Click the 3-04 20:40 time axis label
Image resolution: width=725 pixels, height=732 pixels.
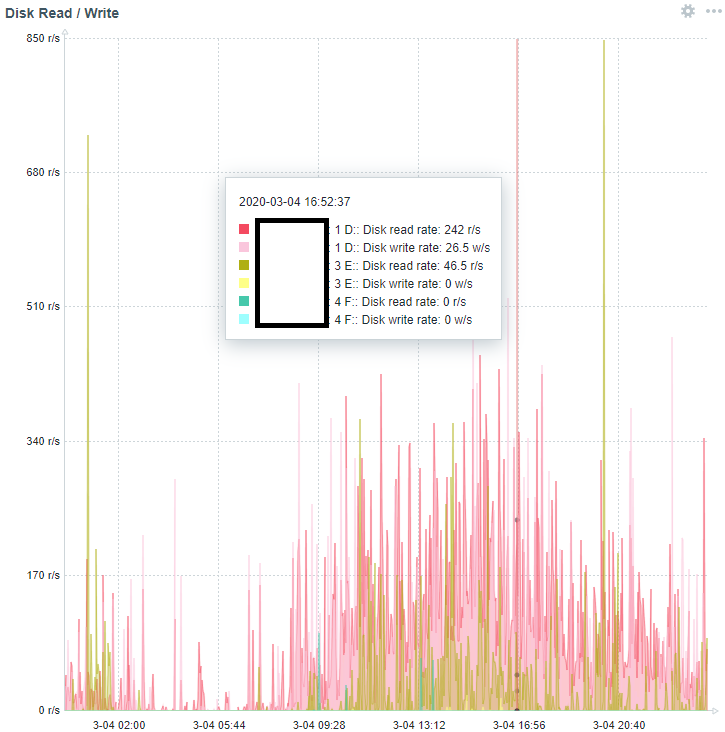(x=619, y=725)
